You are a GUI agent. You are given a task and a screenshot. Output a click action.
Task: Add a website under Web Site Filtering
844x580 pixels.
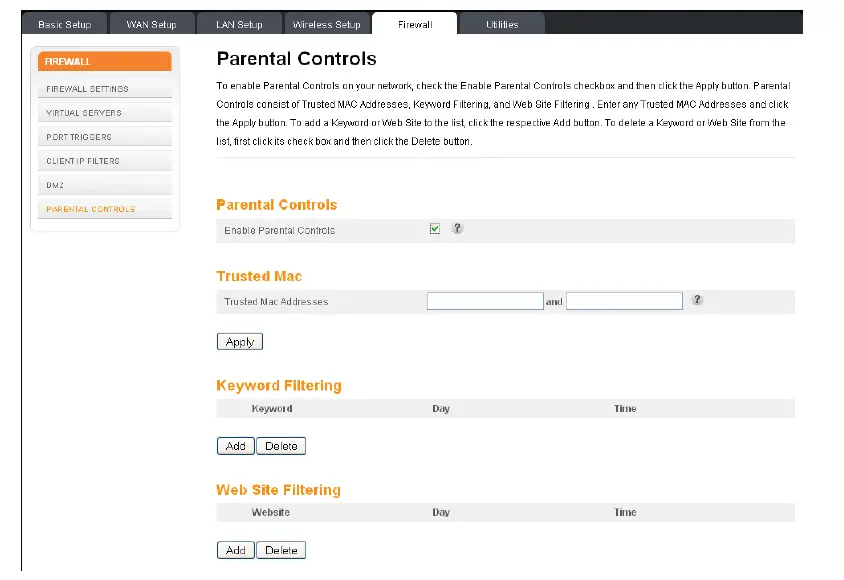click(236, 550)
